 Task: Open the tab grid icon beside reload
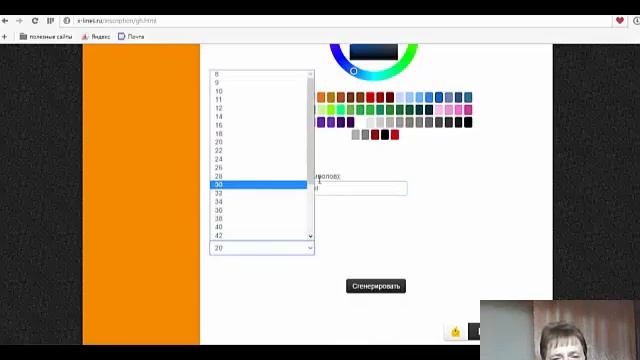pos(50,21)
